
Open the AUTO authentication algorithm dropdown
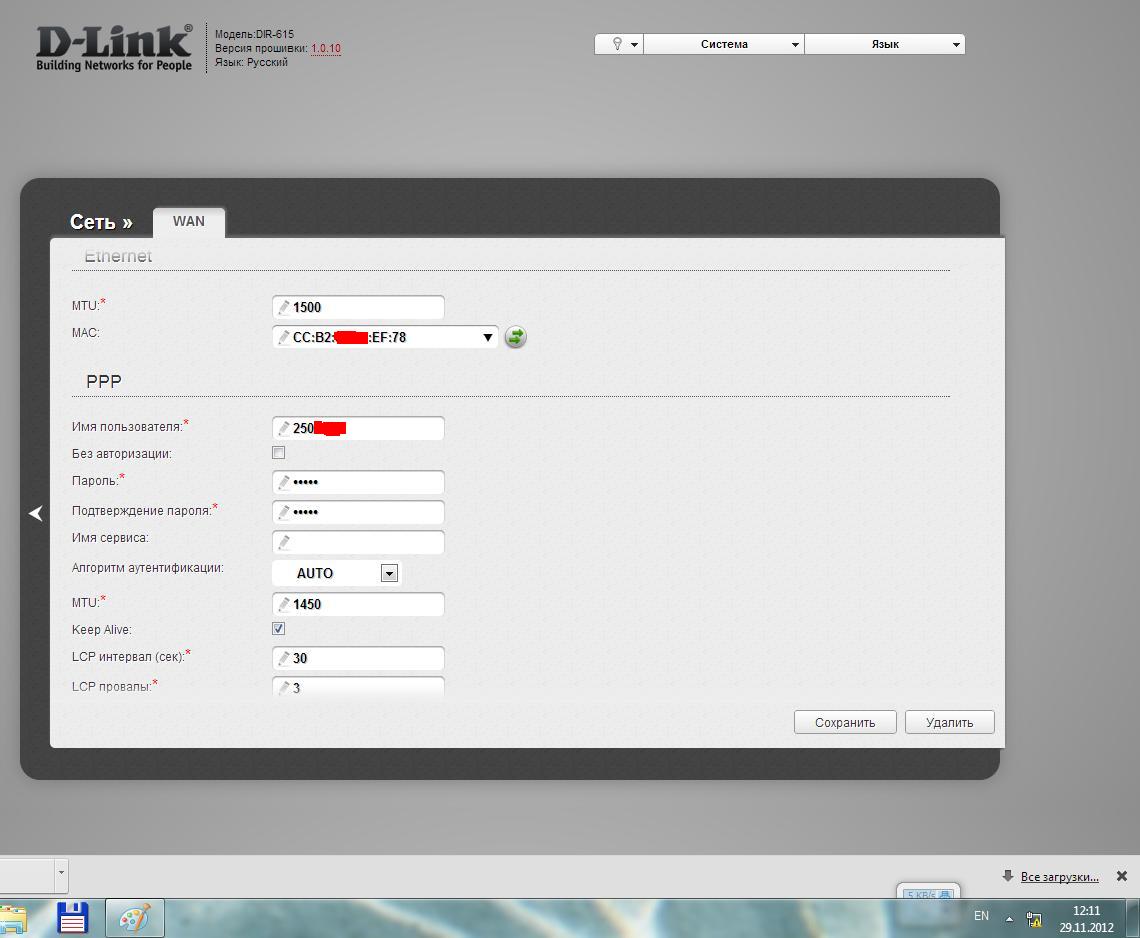click(x=389, y=573)
